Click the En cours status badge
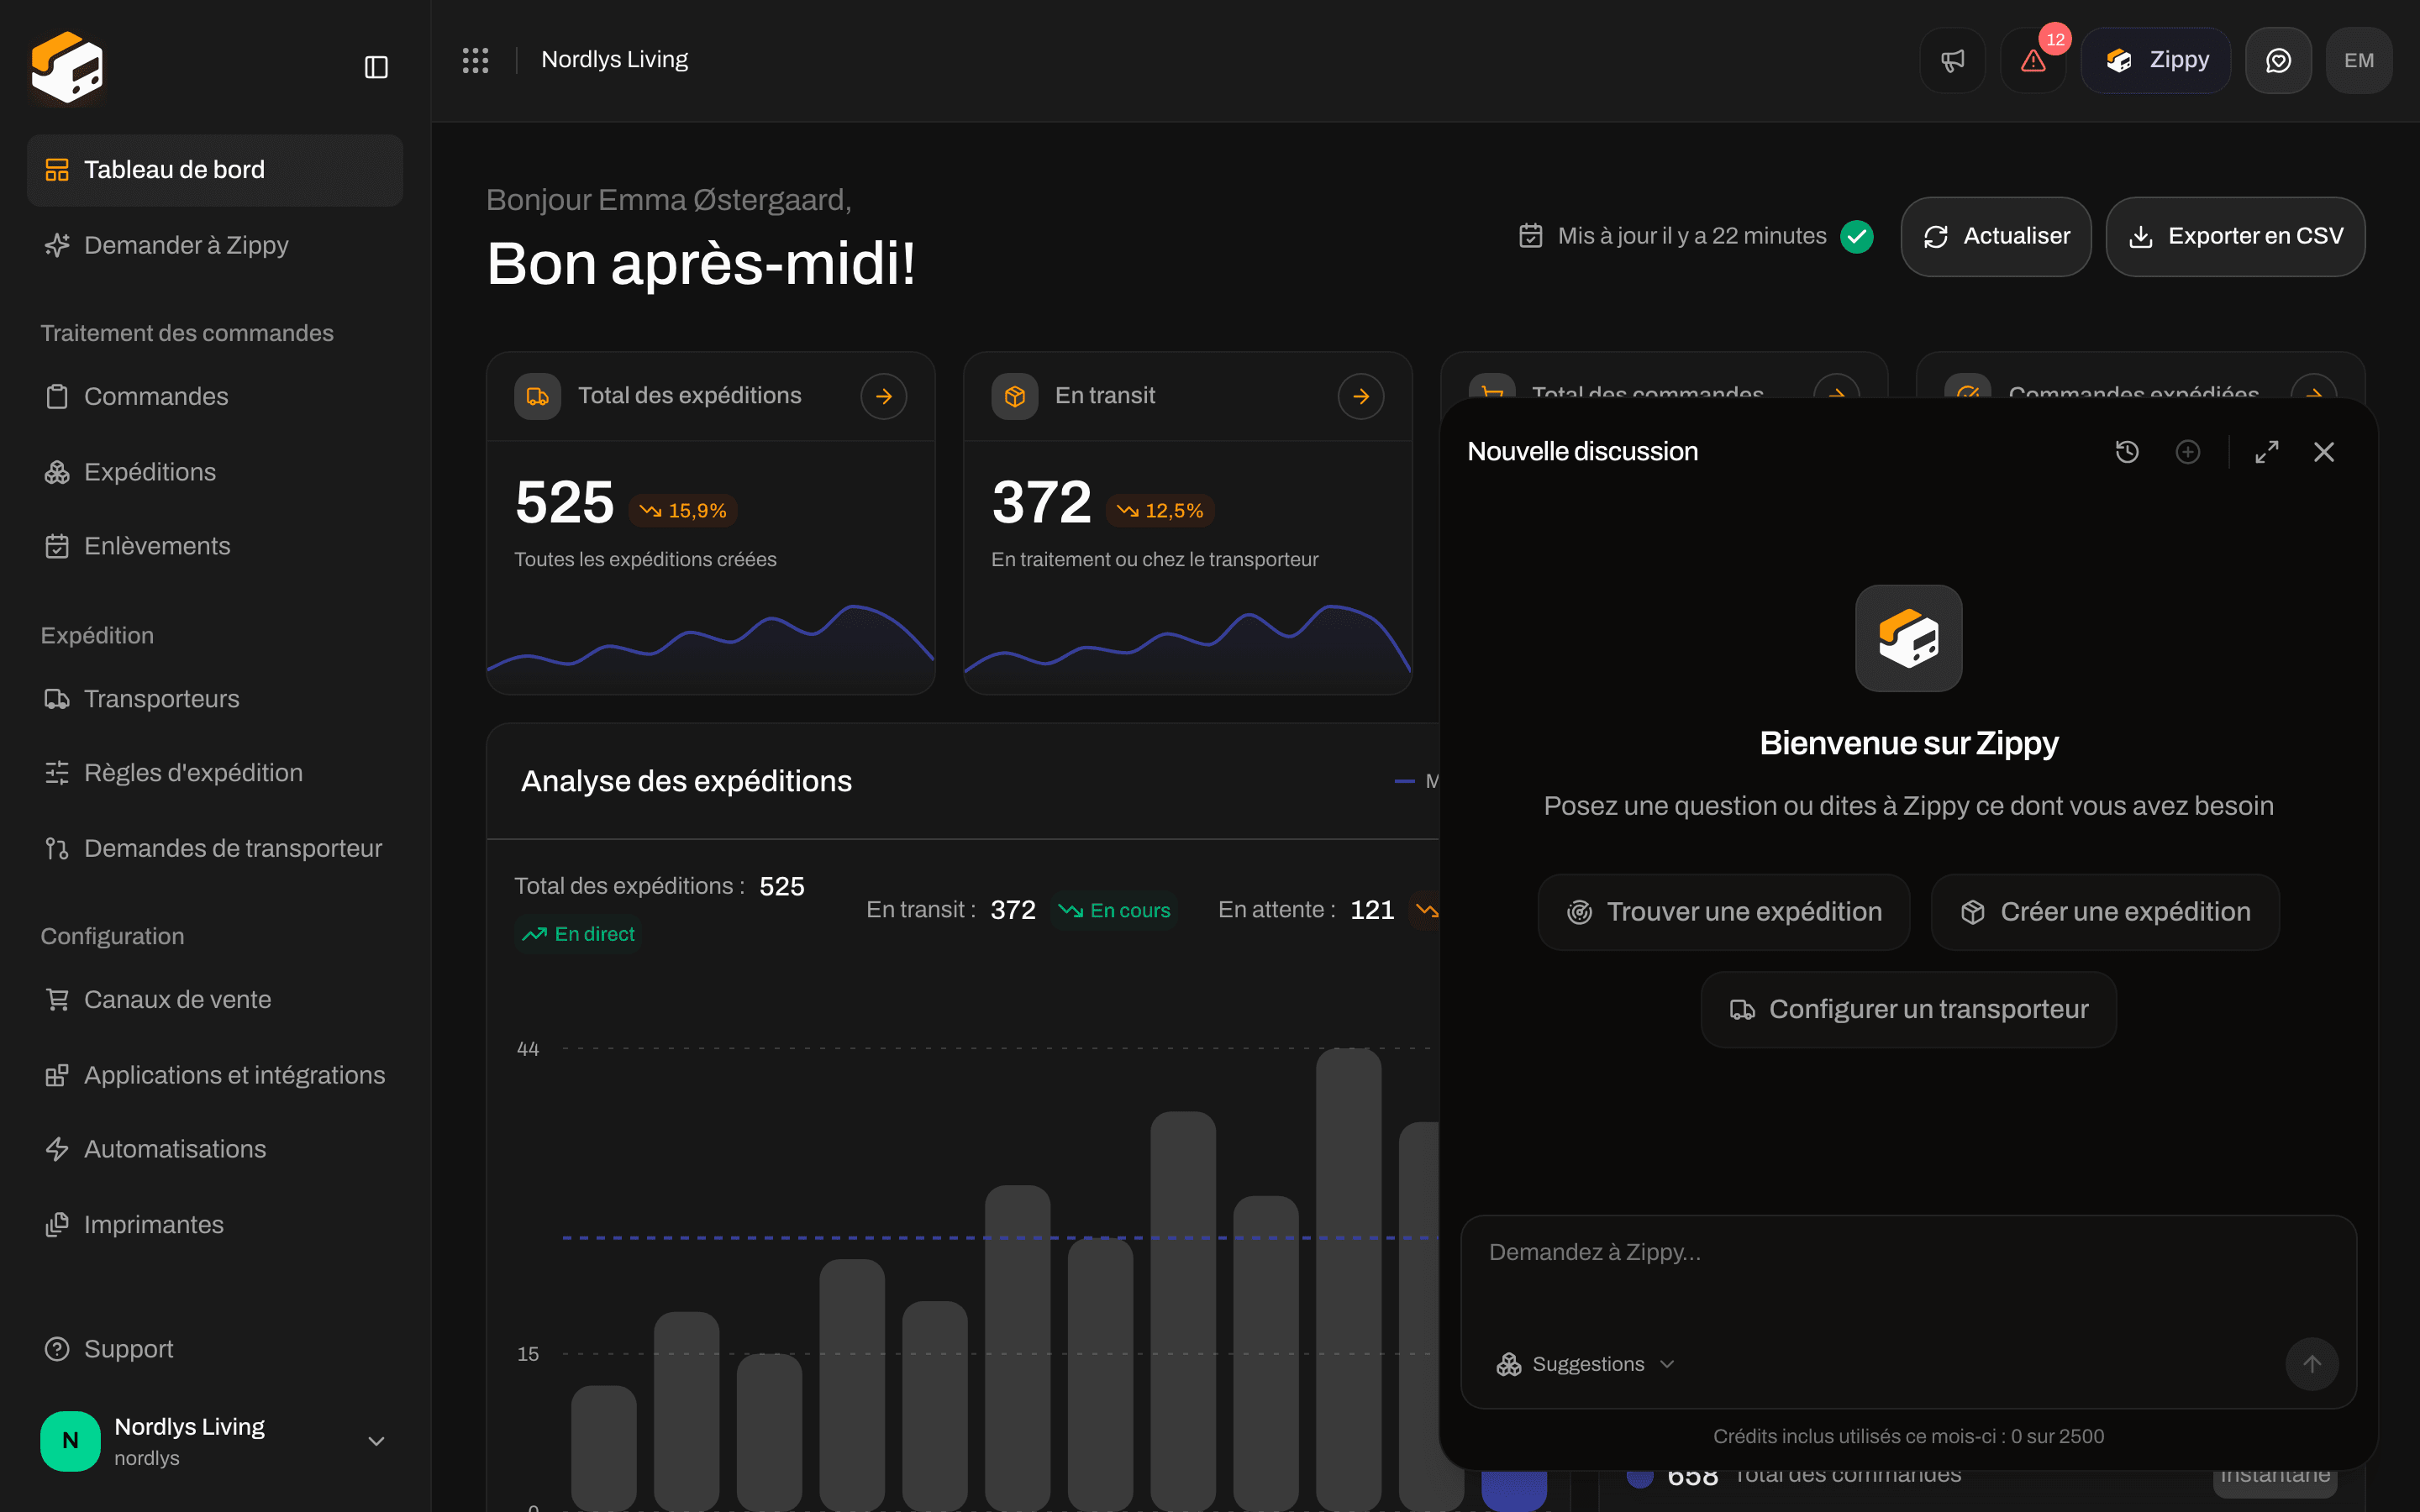Viewport: 2420px width, 1512px height. [1113, 910]
